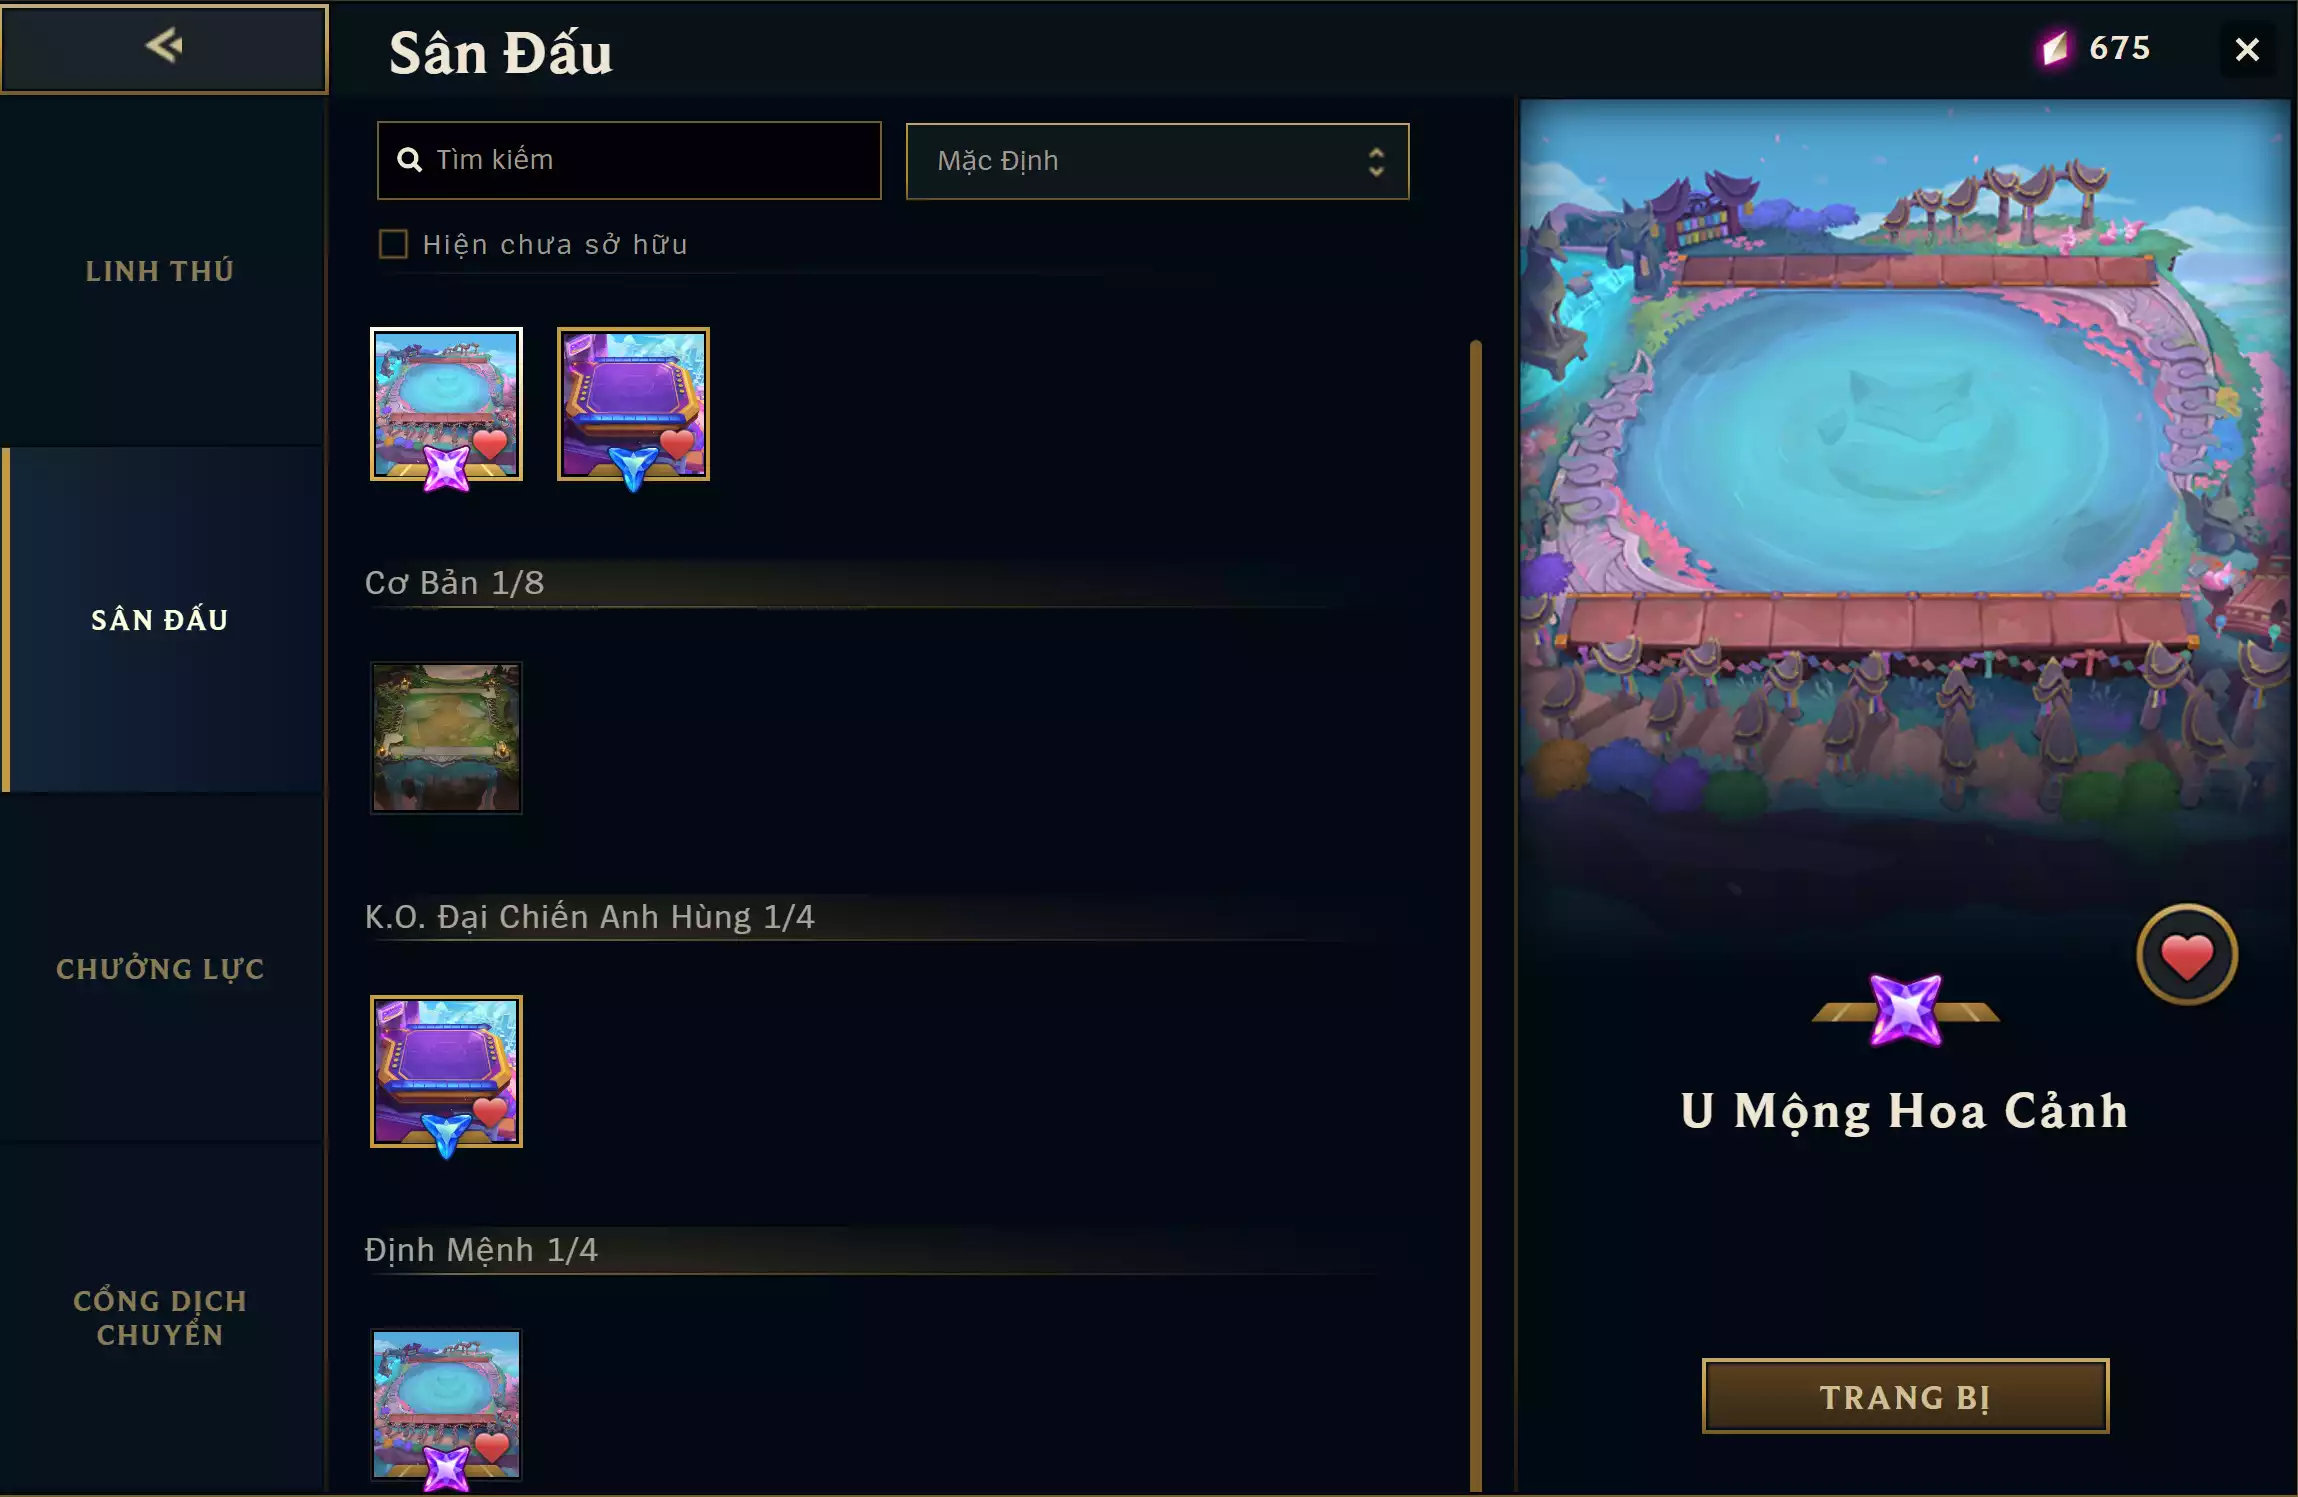Enable the Hiện chưa sở hữu checkbox
The height and width of the screenshot is (1497, 2298).
point(393,244)
